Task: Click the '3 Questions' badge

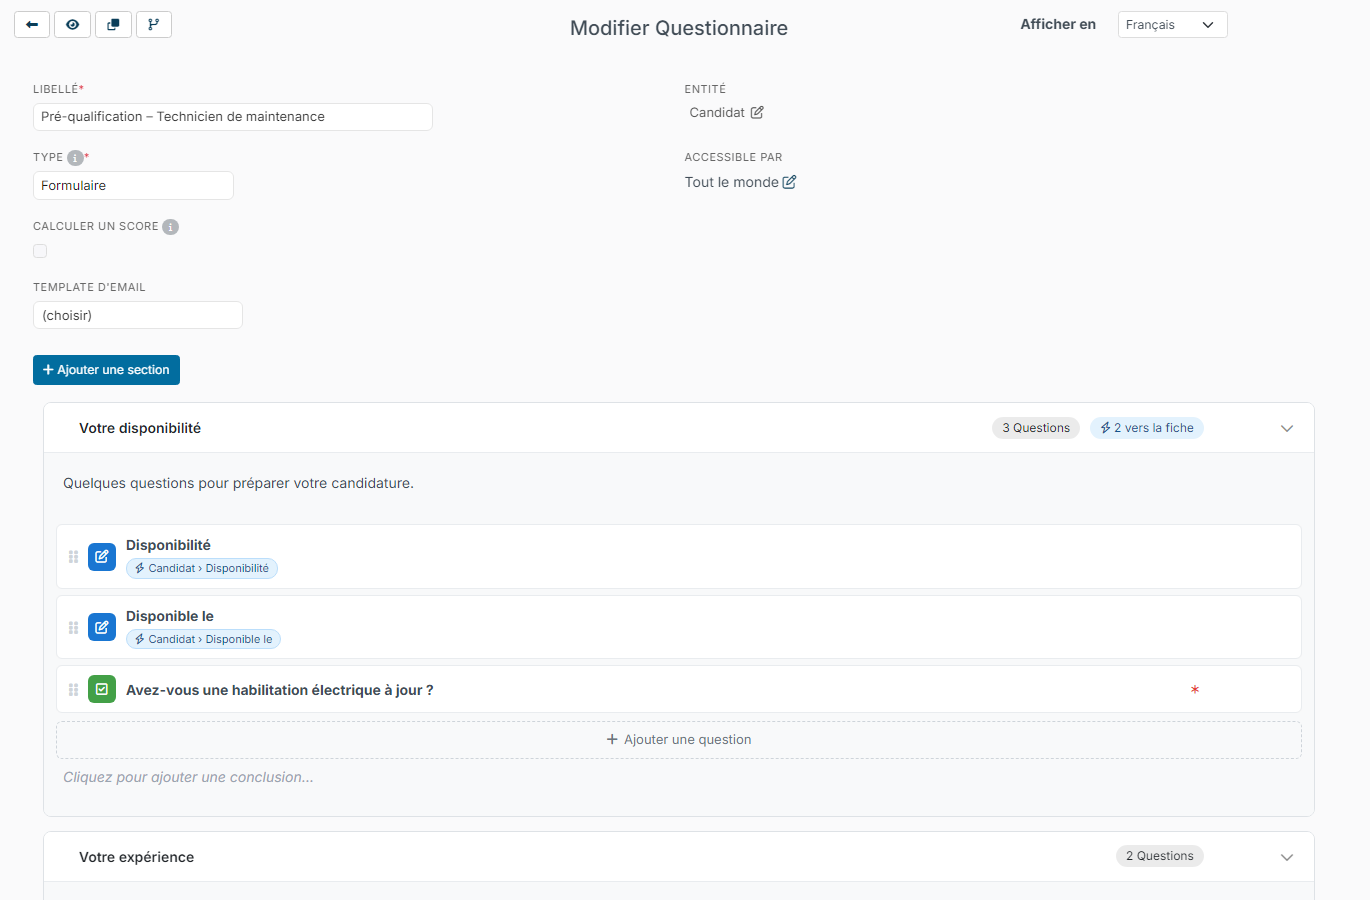Action: point(1036,428)
